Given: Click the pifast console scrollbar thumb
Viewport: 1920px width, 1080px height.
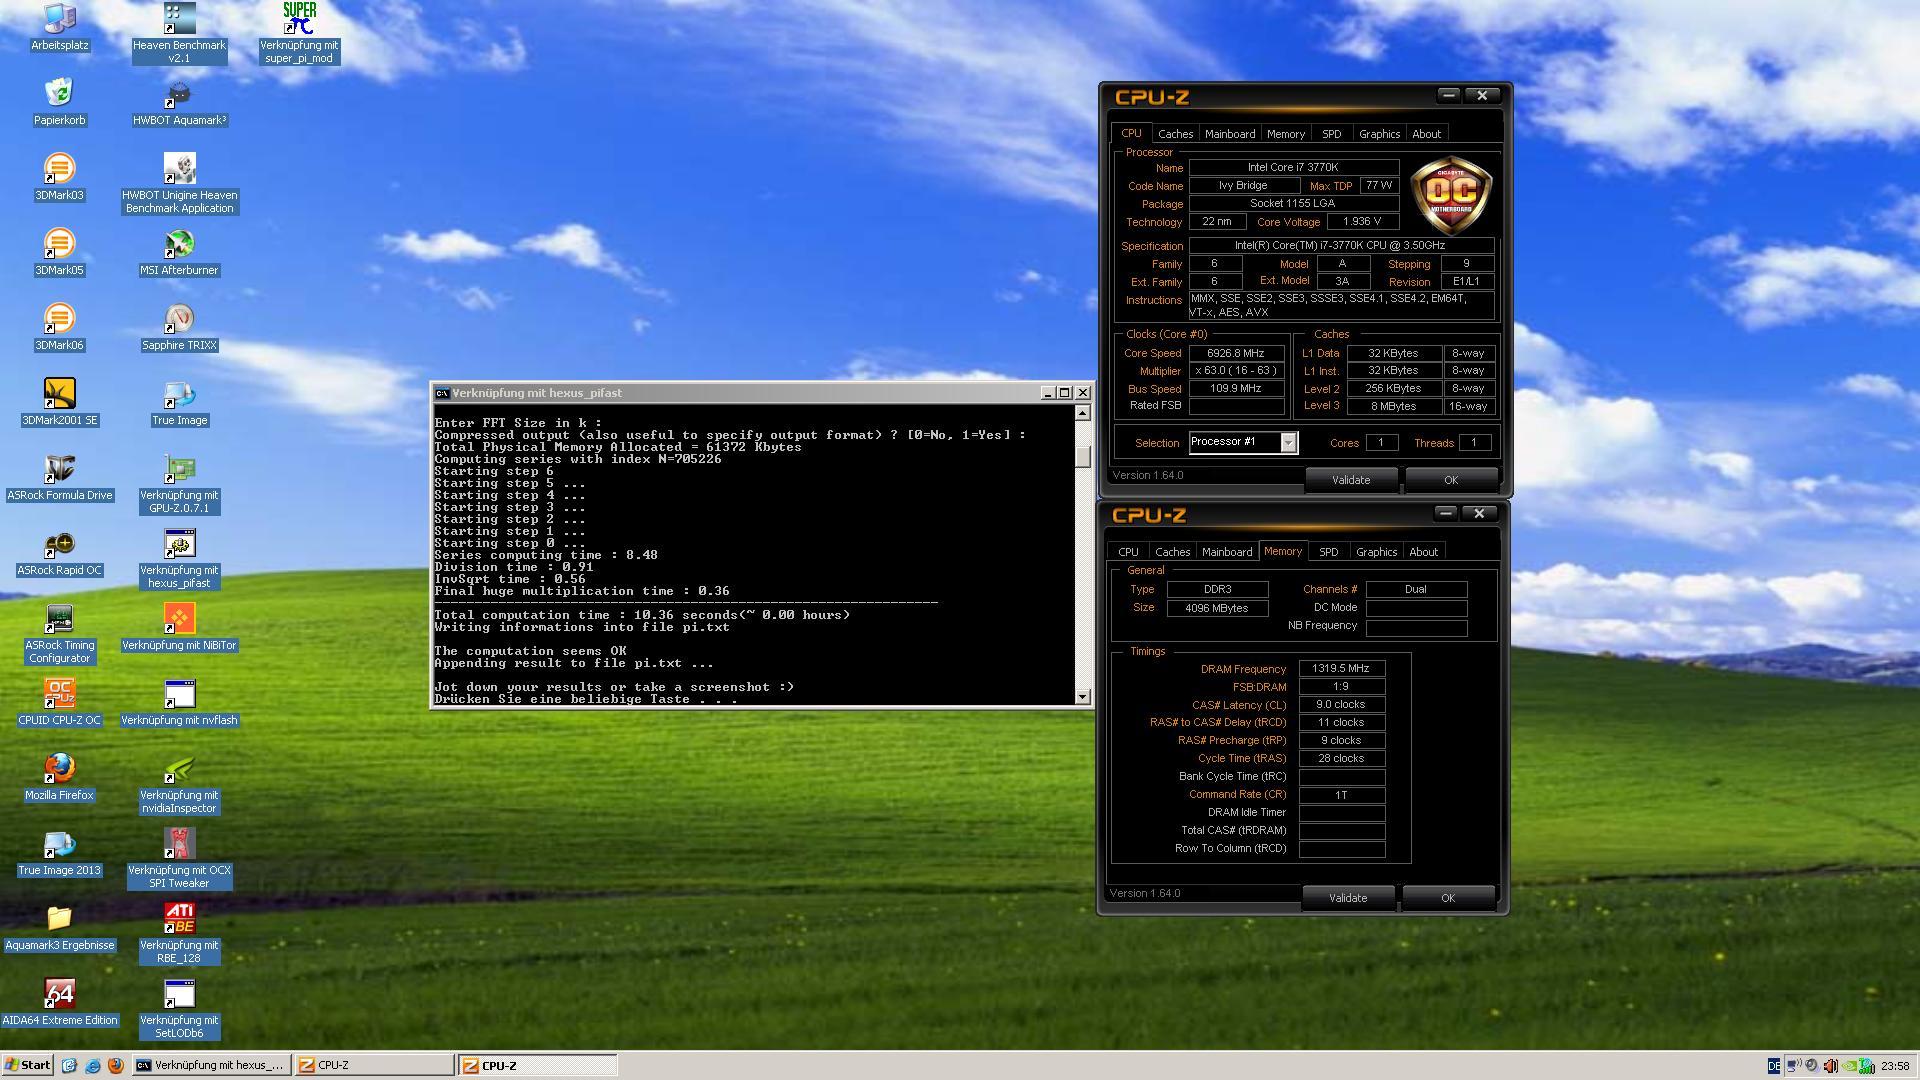Looking at the screenshot, I should (1082, 455).
